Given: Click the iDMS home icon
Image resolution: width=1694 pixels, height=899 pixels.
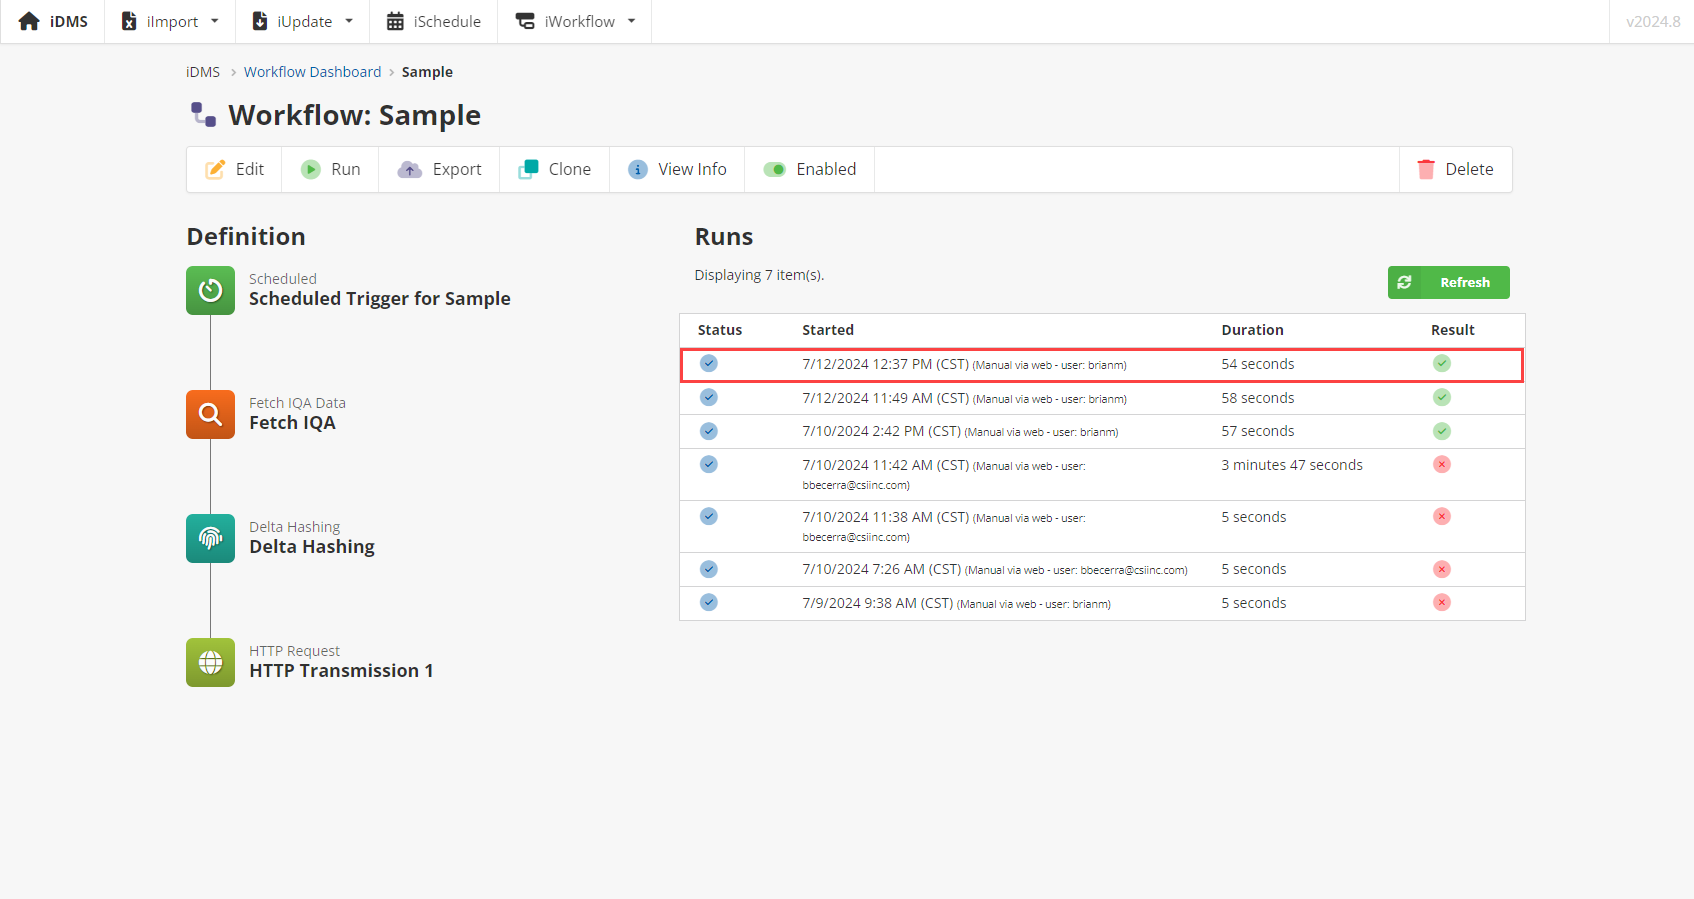Looking at the screenshot, I should click(29, 21).
